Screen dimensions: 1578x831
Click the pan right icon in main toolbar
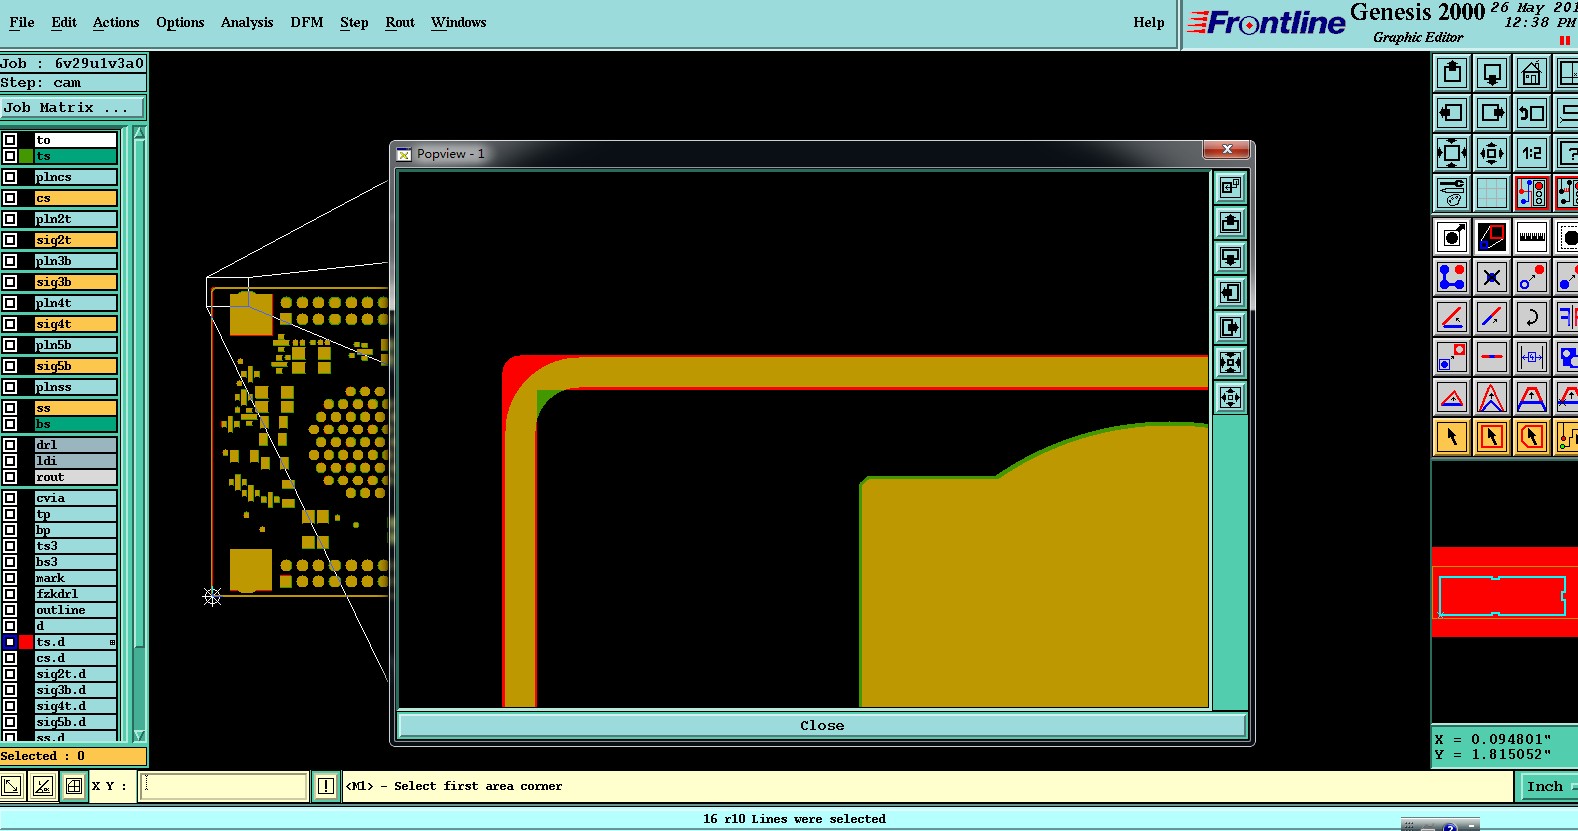1492,113
